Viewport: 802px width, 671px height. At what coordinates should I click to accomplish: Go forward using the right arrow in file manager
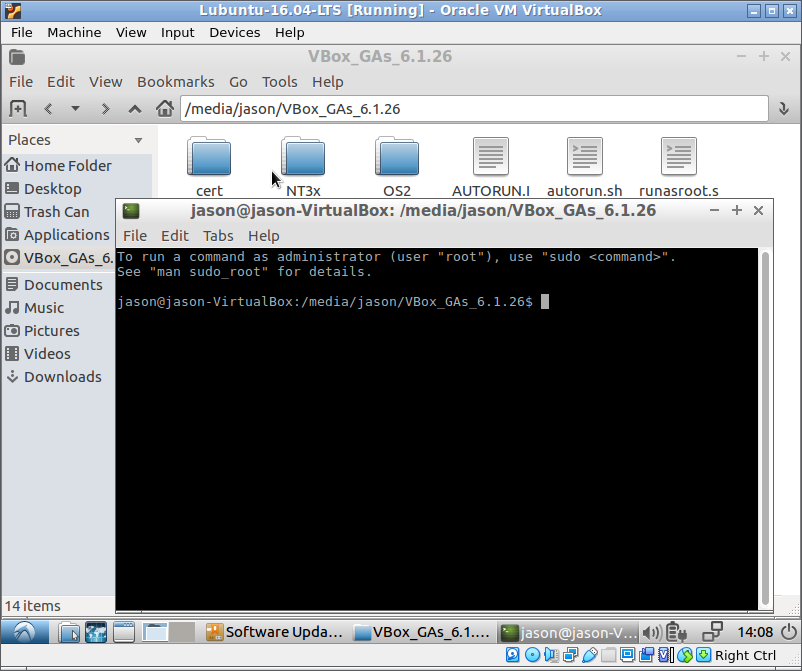tap(105, 108)
